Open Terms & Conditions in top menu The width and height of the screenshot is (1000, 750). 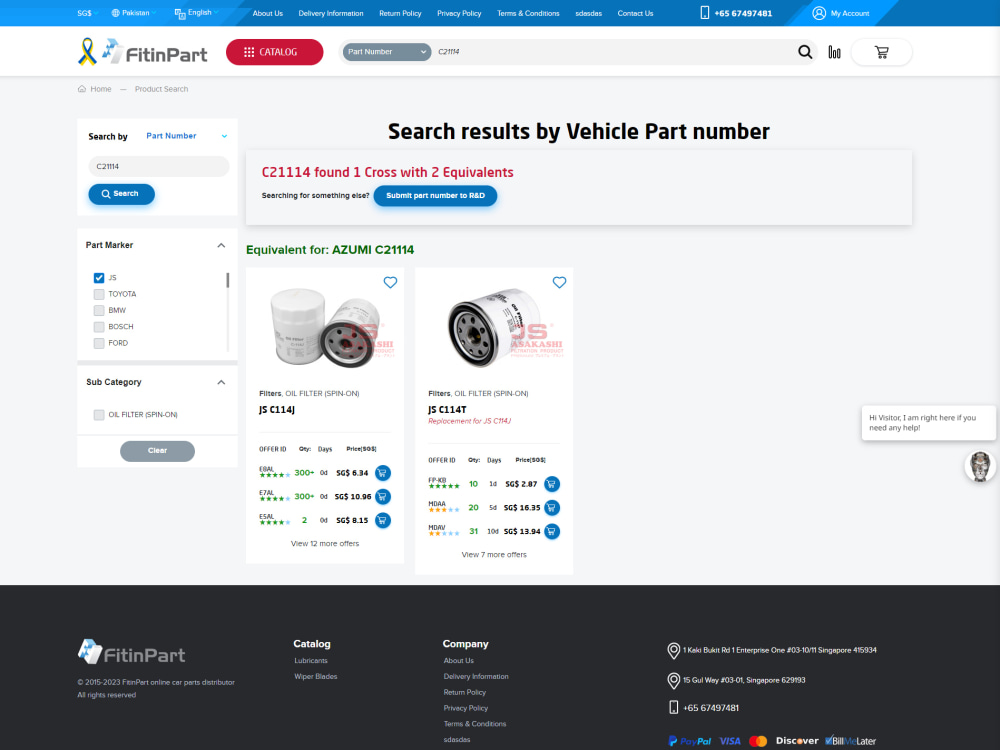point(528,13)
